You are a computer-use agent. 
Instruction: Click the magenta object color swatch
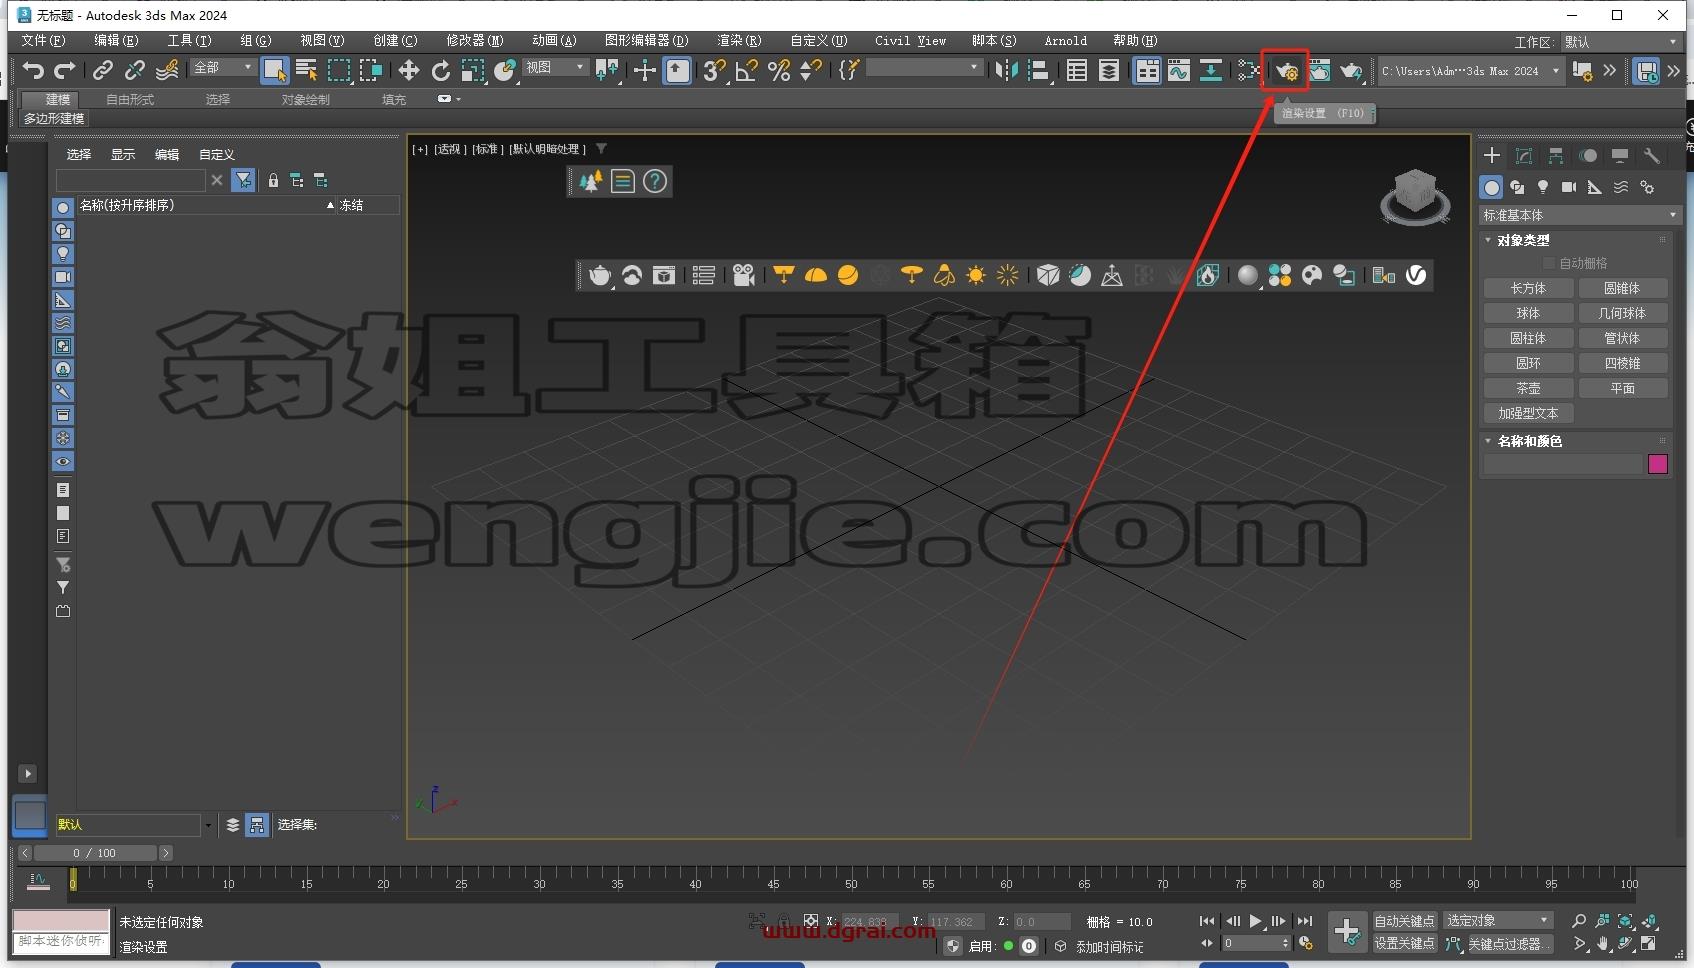[1657, 464]
